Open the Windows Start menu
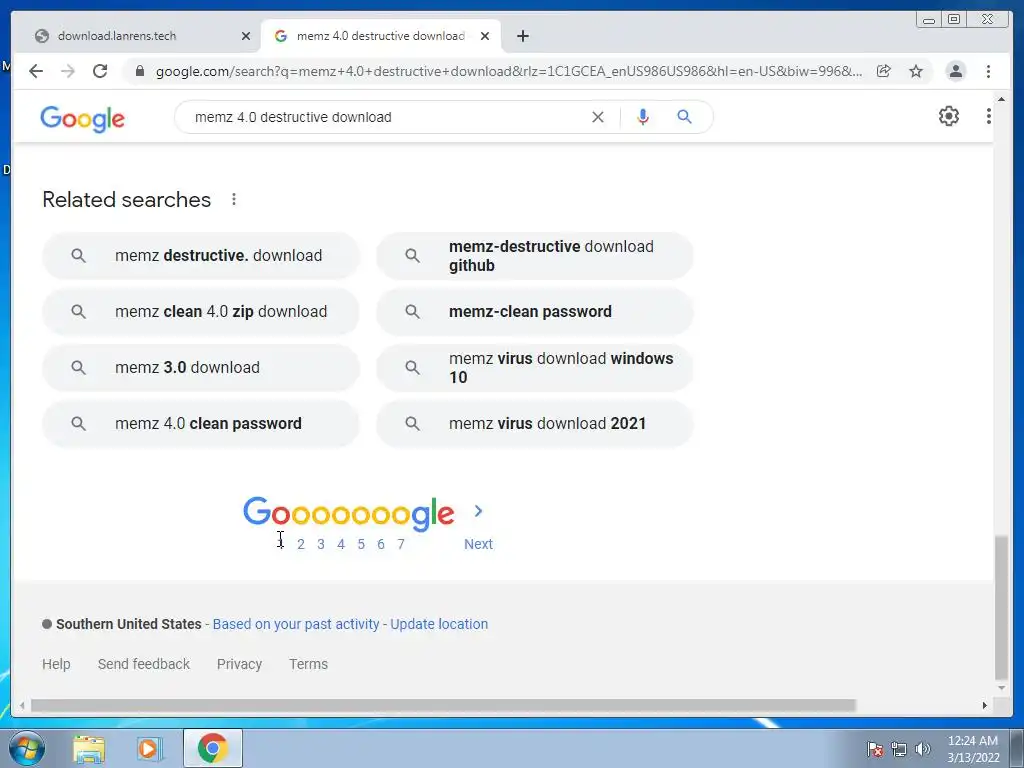This screenshot has width=1024, height=768. (27, 748)
